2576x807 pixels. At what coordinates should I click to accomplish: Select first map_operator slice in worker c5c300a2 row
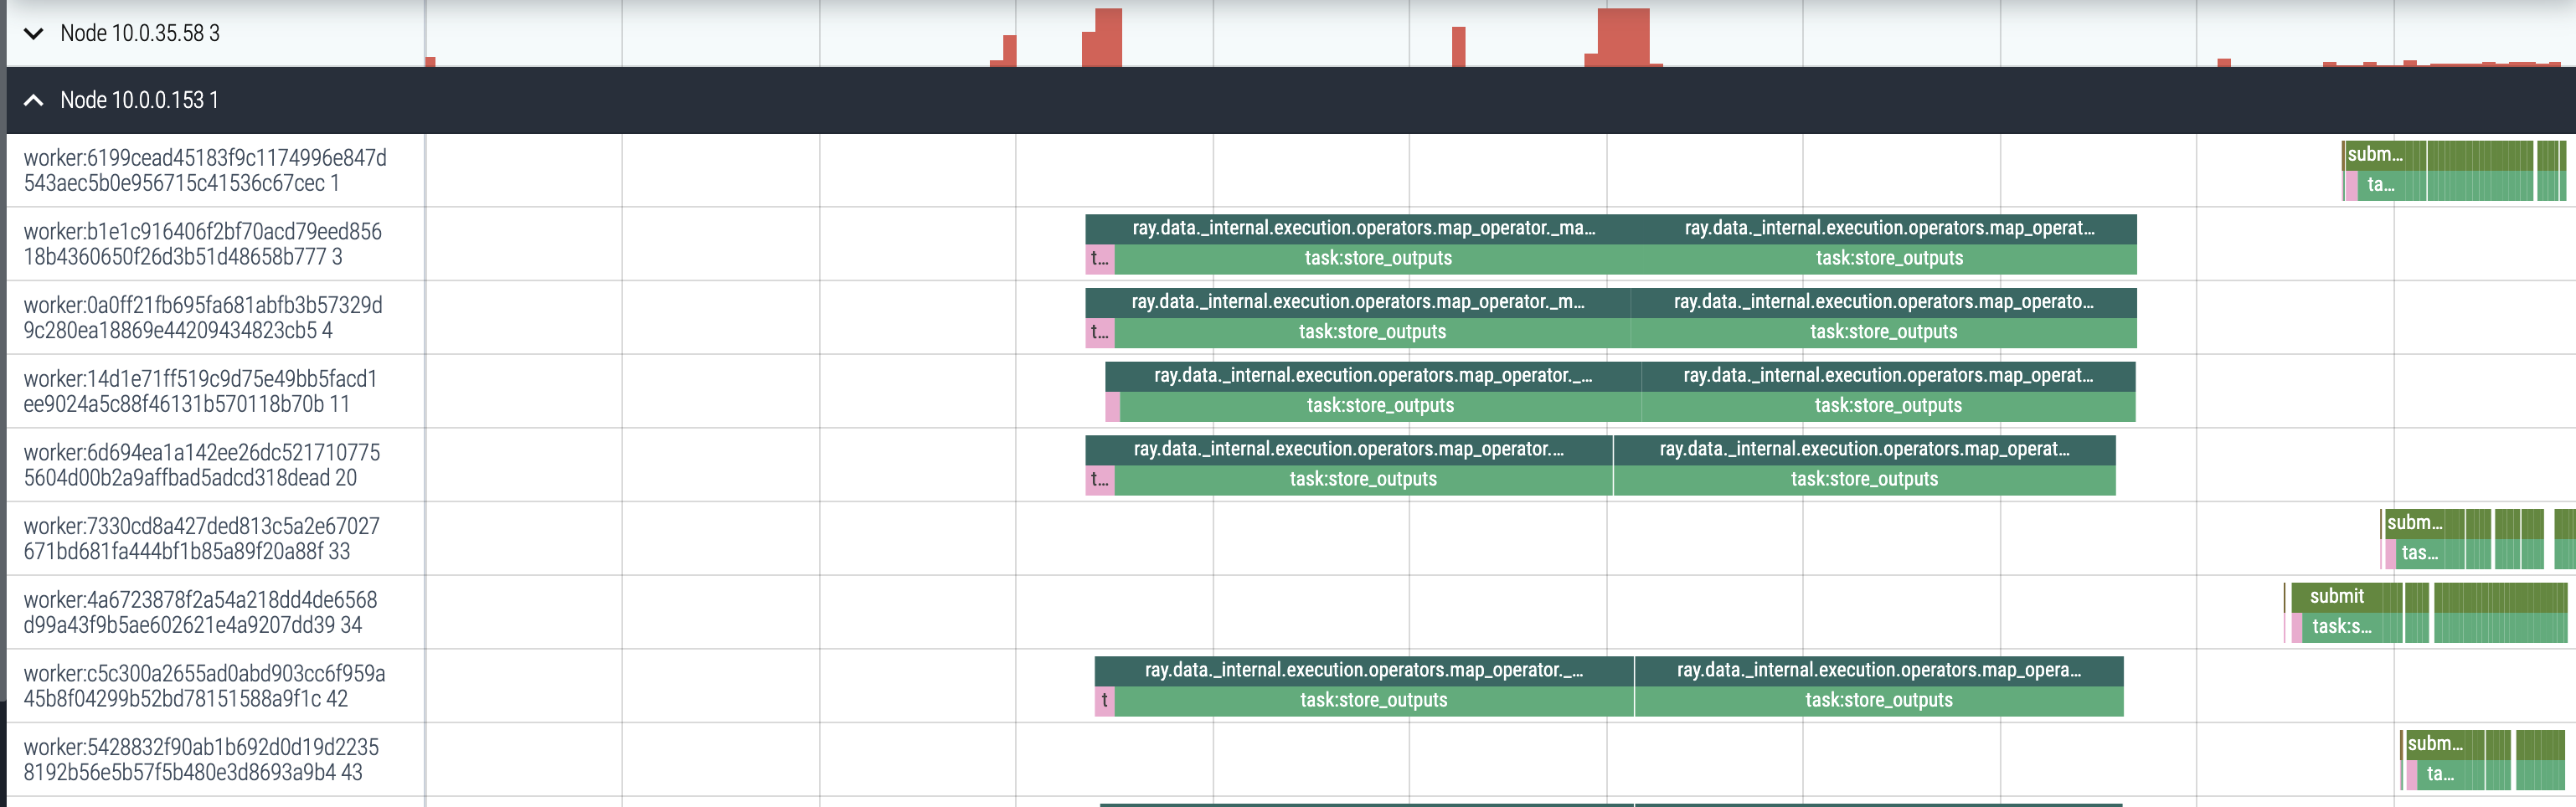click(x=1364, y=671)
